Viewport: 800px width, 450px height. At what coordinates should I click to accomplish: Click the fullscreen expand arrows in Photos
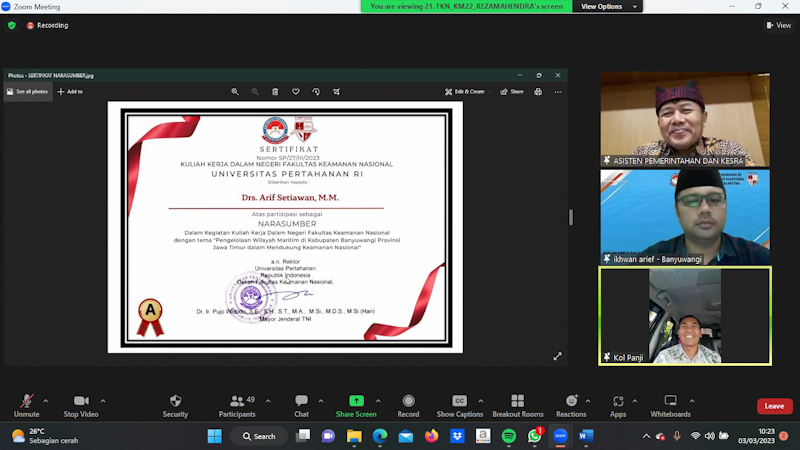pos(558,356)
